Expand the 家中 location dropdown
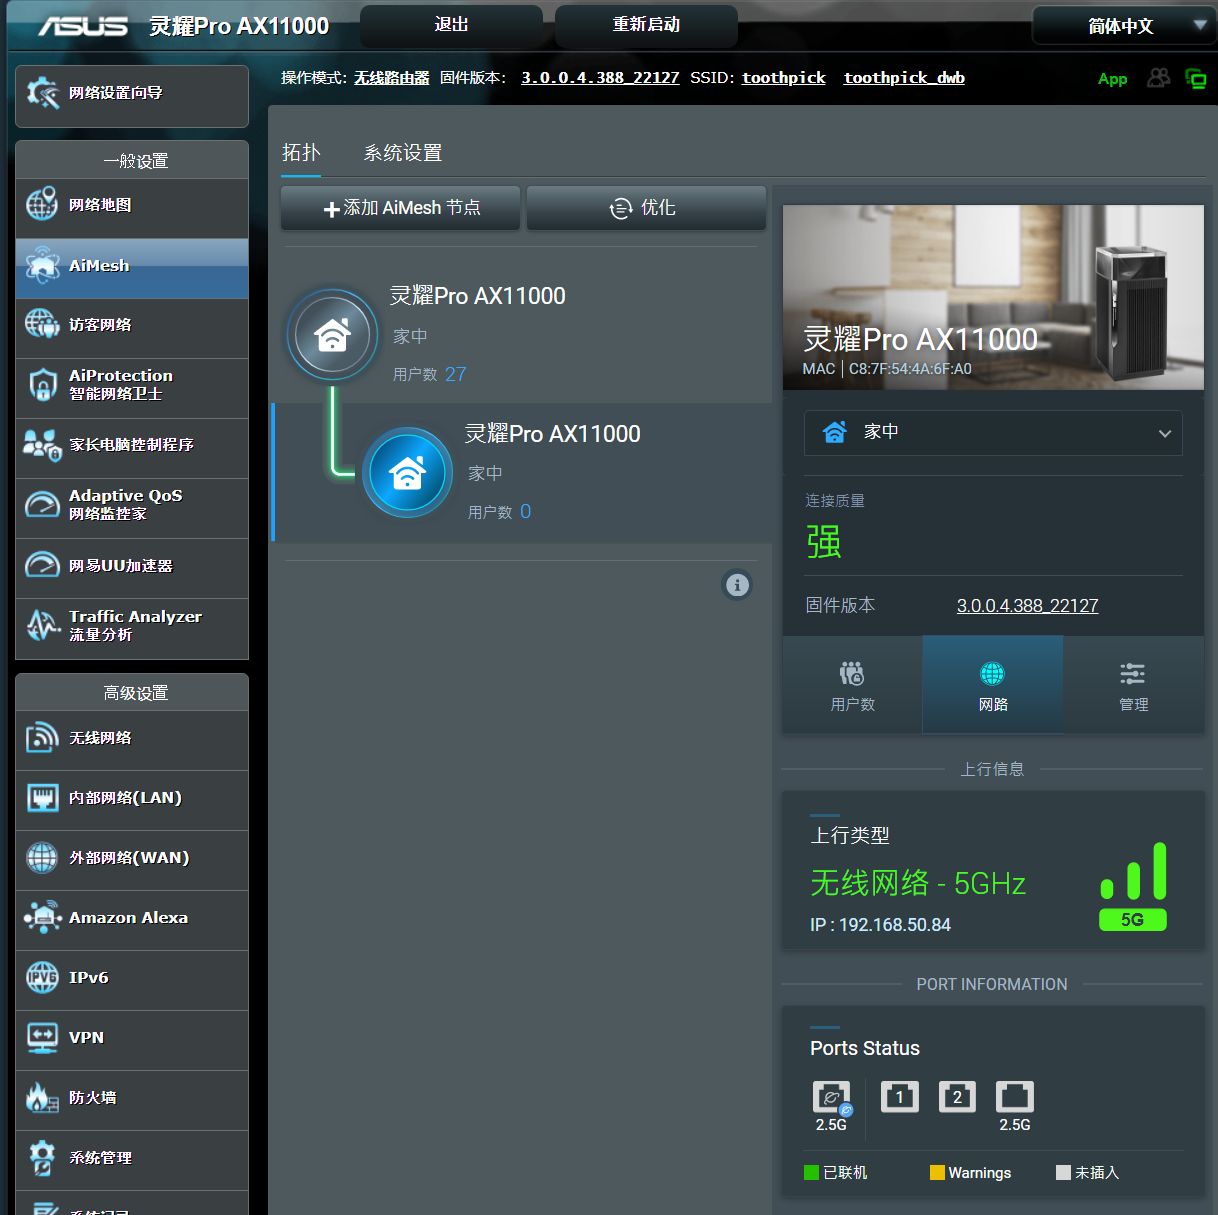1218x1215 pixels. [993, 433]
